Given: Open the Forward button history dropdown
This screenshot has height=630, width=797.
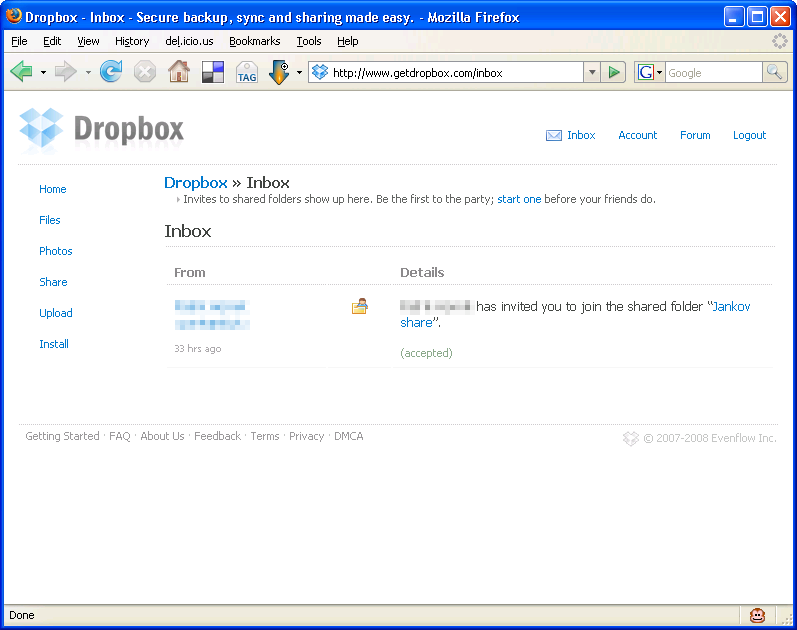Looking at the screenshot, I should (x=88, y=72).
